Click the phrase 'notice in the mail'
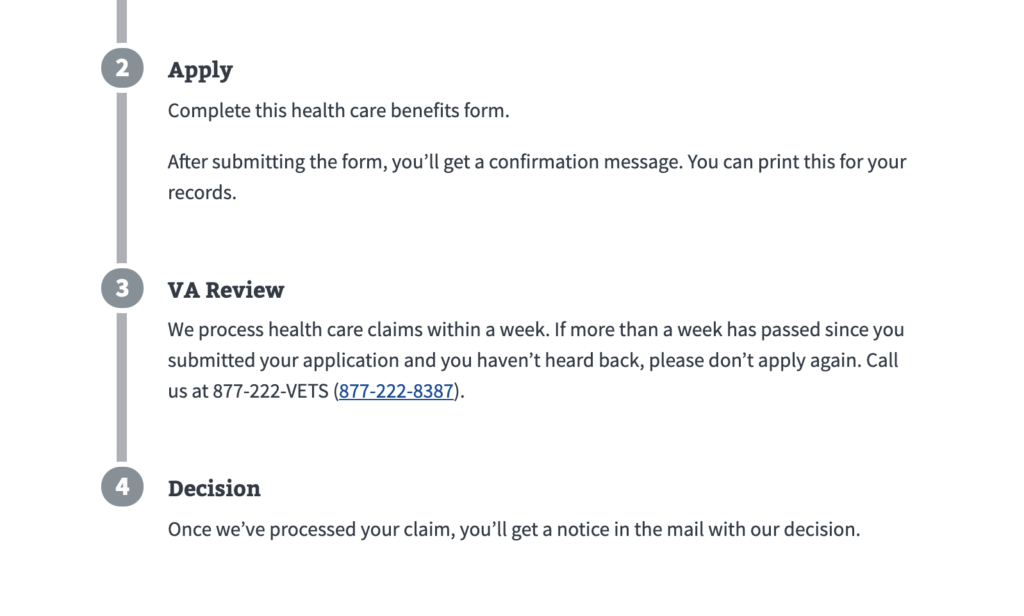 [x=623, y=530]
